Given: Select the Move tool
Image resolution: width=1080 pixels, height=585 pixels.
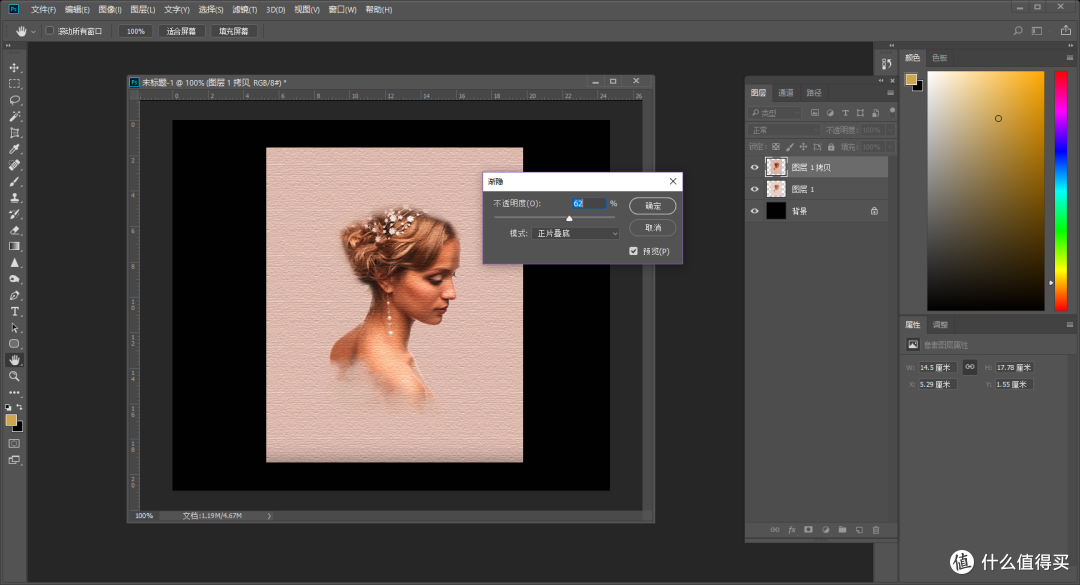Looking at the screenshot, I should [x=14, y=68].
